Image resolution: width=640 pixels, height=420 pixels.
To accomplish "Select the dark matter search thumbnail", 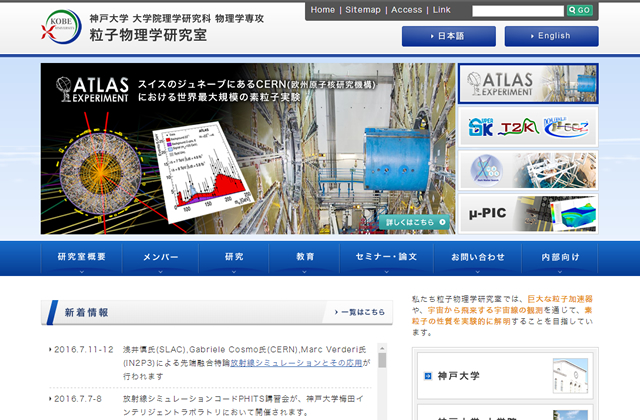I will (x=528, y=170).
